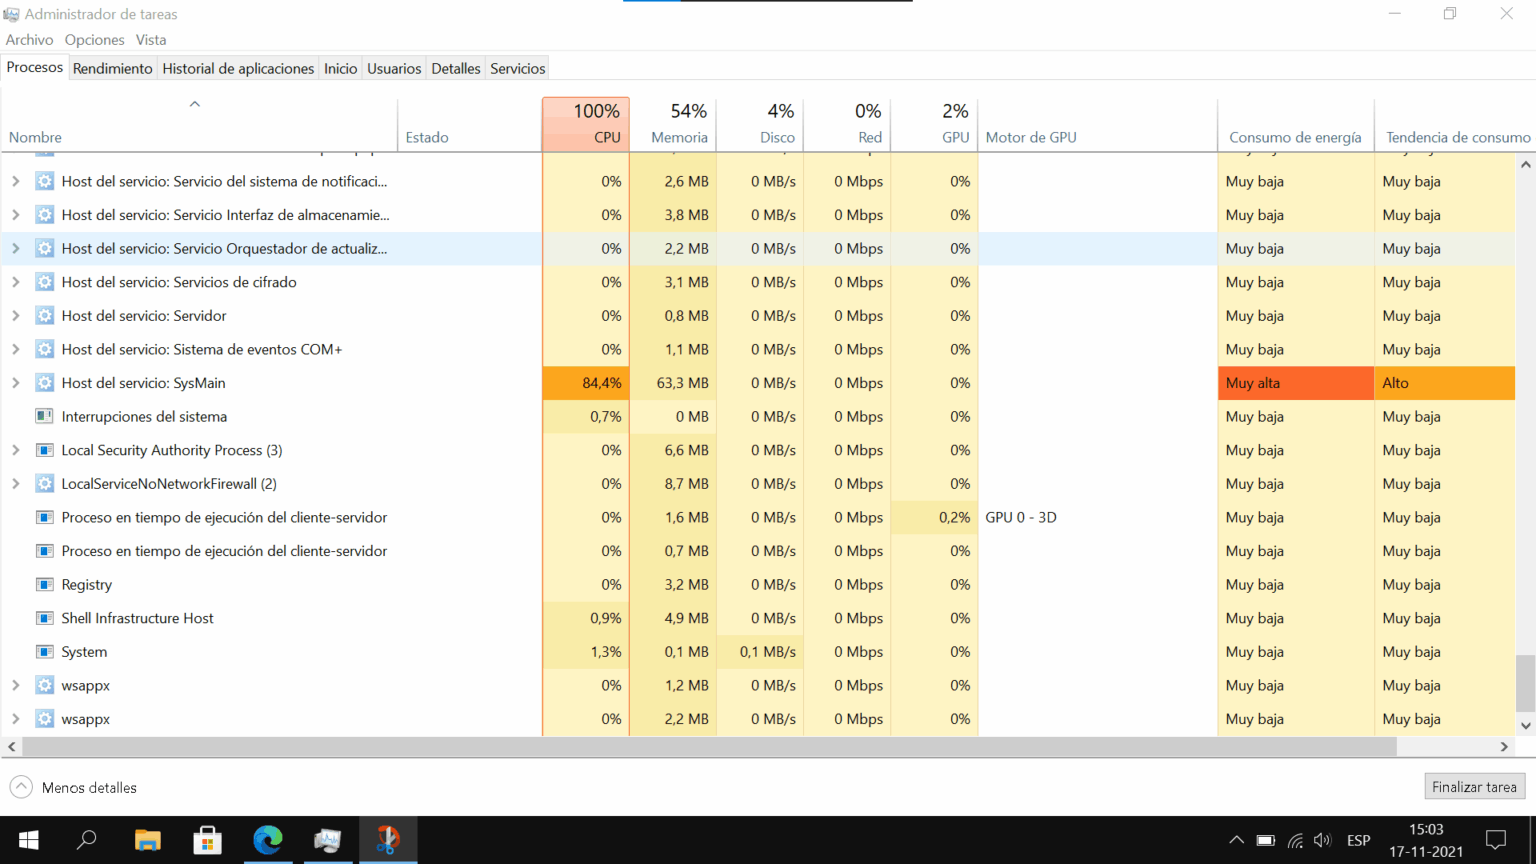Screen dimensions: 1536x864
Task: Open File Explorer from the taskbar
Action: click(147, 840)
